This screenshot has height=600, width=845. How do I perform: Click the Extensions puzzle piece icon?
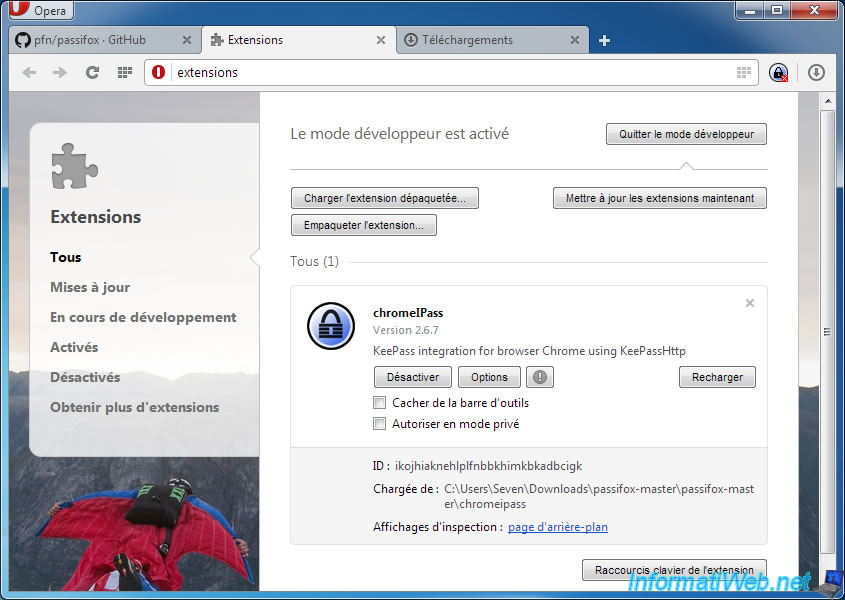tap(74, 166)
